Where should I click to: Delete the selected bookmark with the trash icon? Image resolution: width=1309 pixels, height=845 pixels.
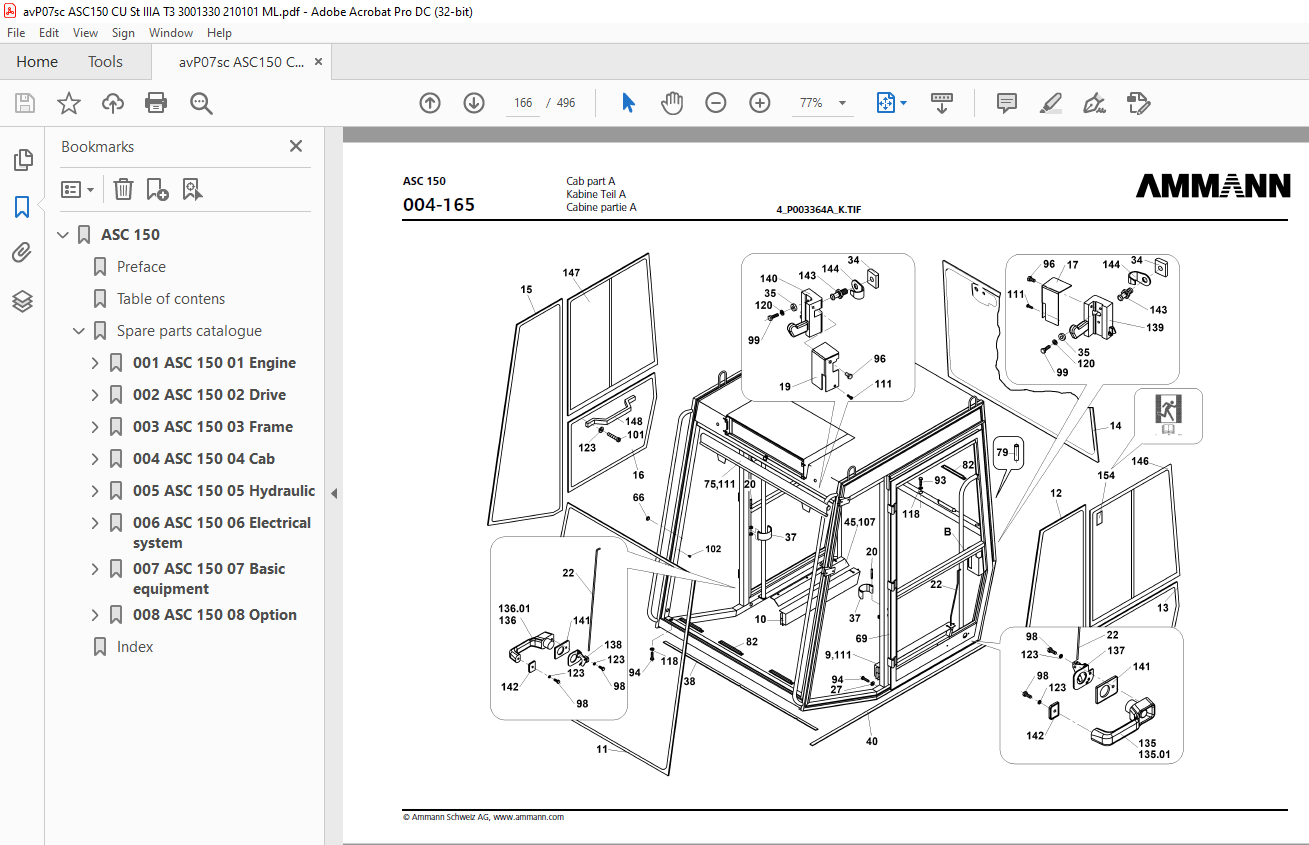click(123, 189)
